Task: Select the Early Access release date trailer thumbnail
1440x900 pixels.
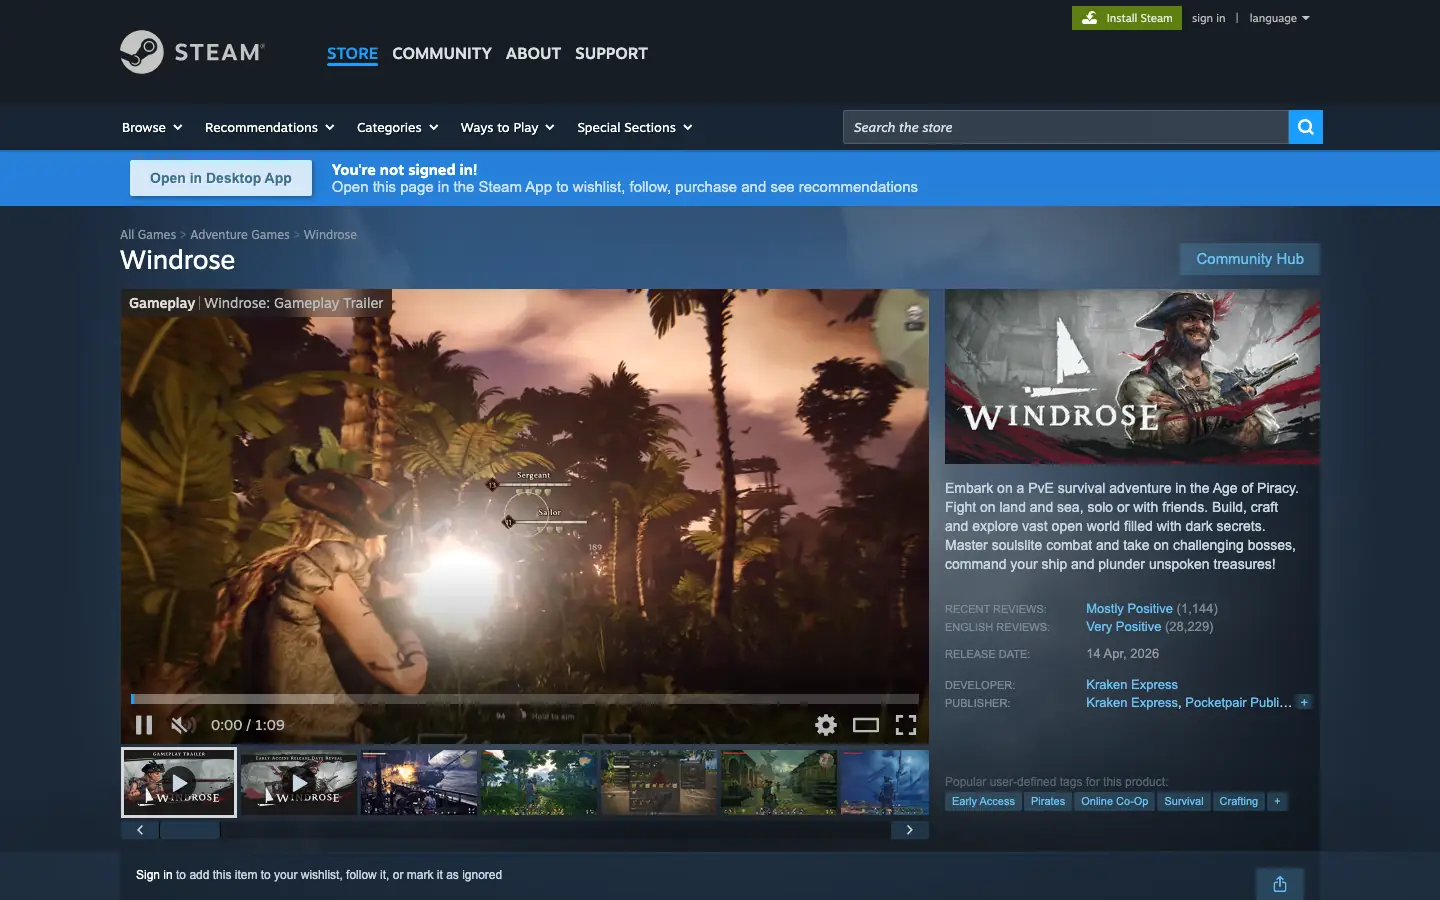Action: tap(299, 782)
